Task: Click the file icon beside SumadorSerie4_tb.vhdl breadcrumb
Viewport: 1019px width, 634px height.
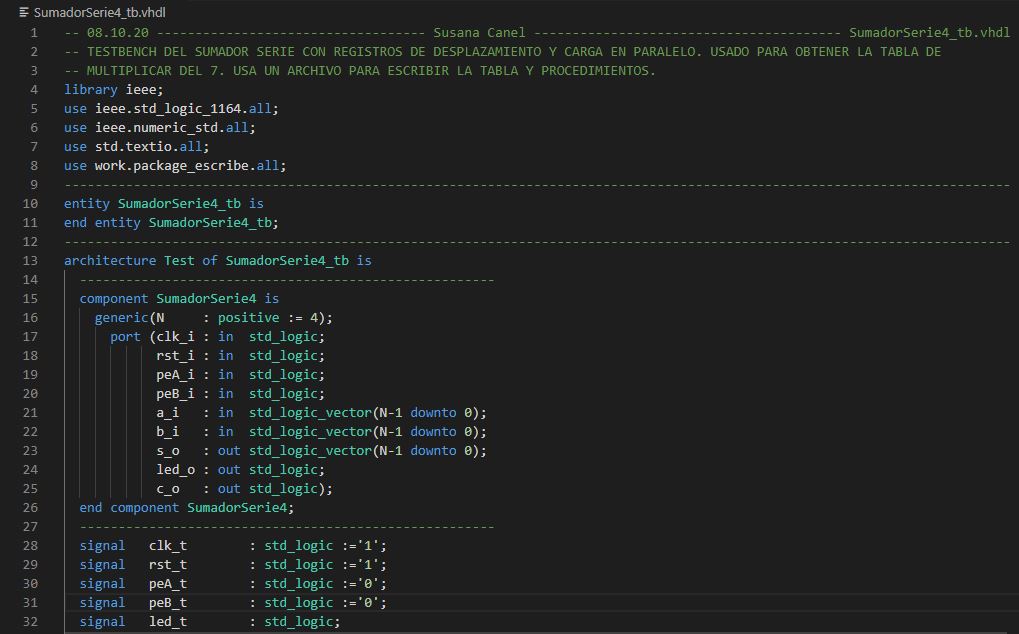Action: [24, 12]
